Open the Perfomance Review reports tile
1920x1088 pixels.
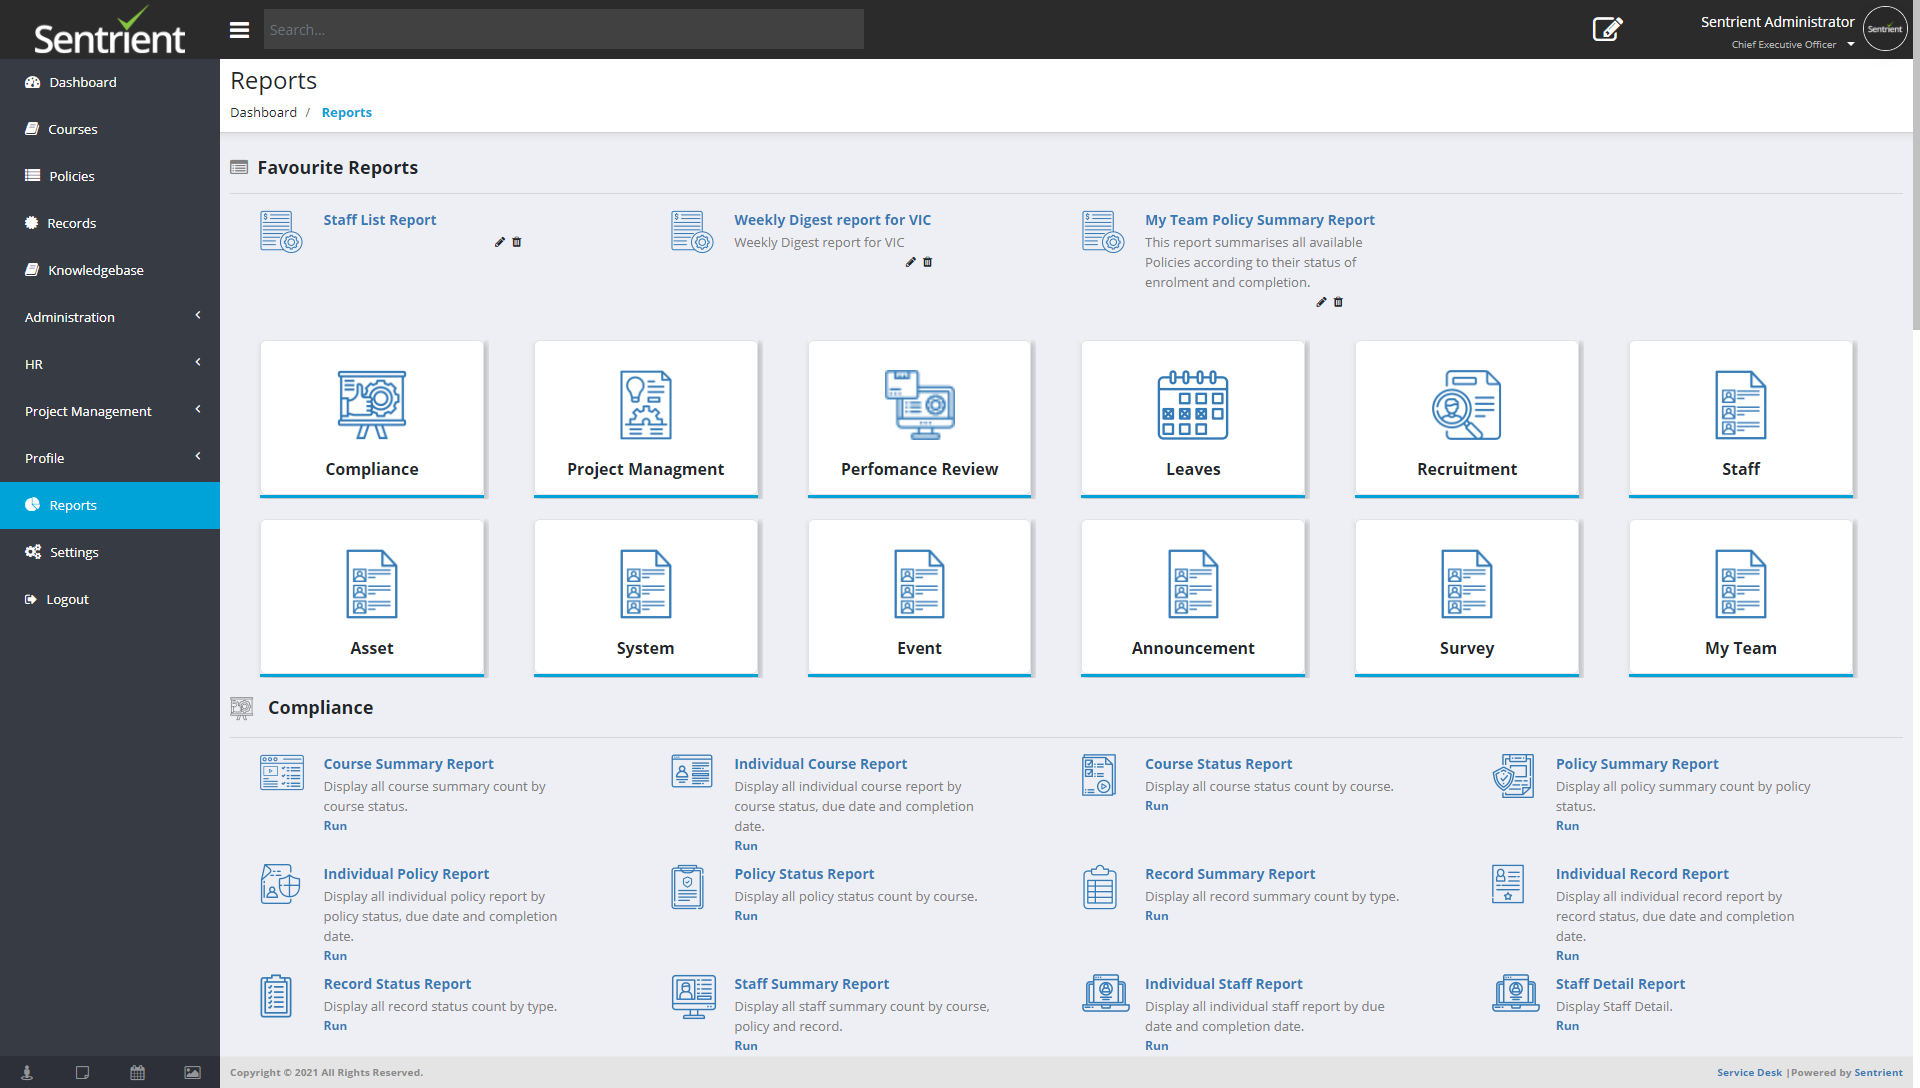[x=919, y=418]
